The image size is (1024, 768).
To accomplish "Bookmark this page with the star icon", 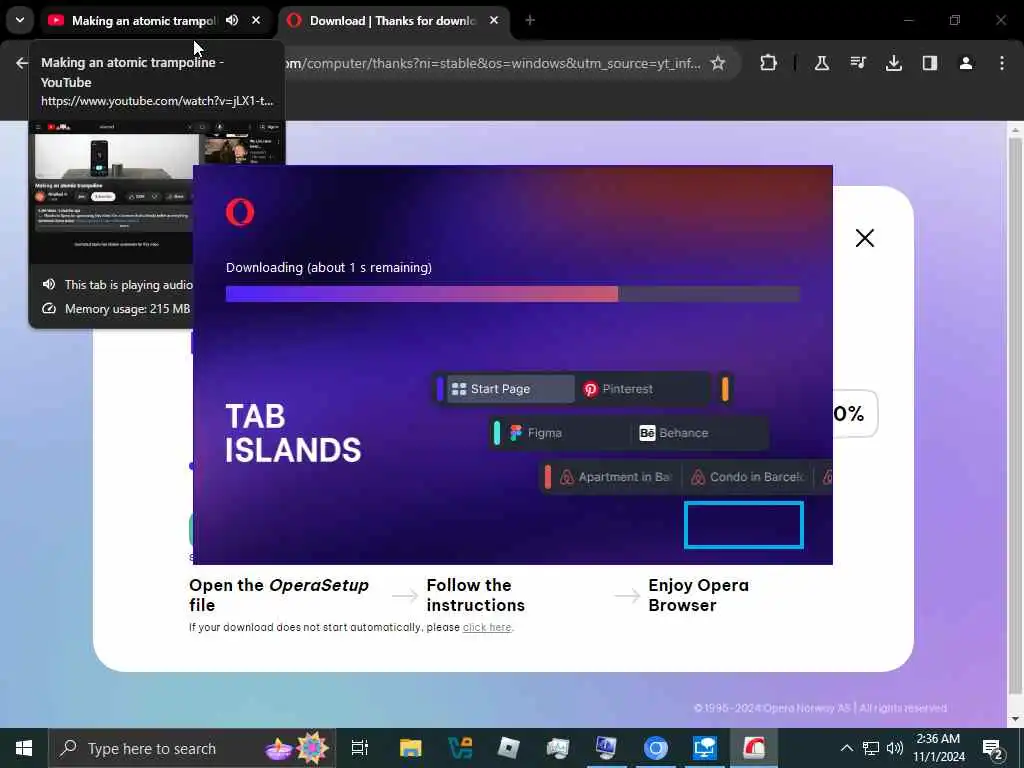I will coord(718,63).
